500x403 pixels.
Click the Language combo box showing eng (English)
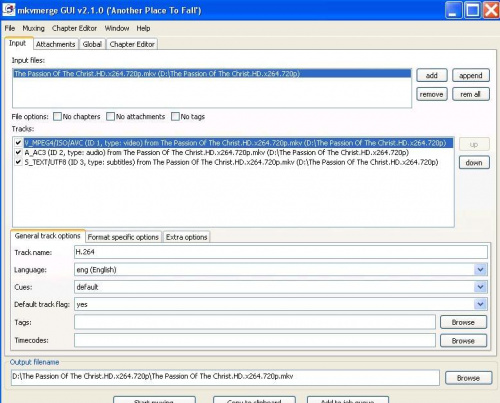tap(281, 269)
